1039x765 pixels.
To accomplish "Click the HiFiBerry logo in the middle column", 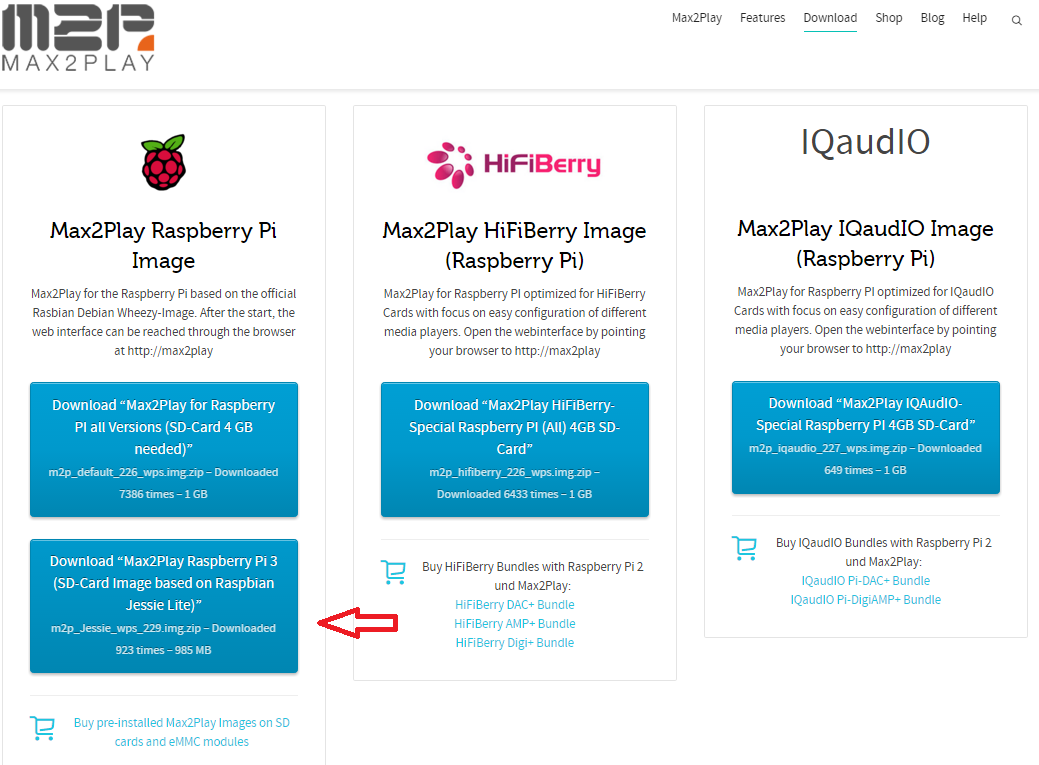I will (x=514, y=161).
